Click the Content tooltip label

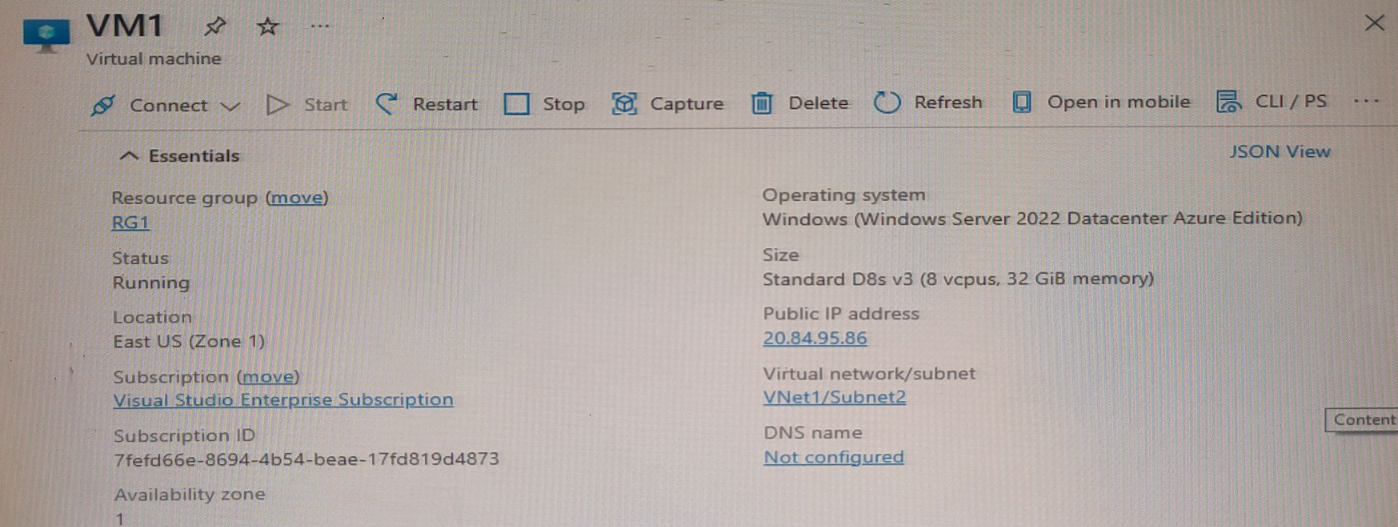pyautogui.click(x=1362, y=420)
